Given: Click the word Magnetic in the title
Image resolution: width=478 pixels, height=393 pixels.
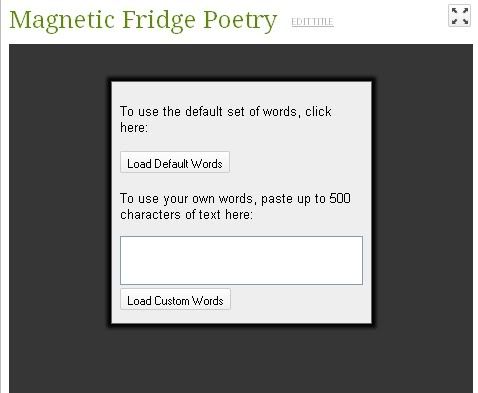Looking at the screenshot, I should pos(62,21).
